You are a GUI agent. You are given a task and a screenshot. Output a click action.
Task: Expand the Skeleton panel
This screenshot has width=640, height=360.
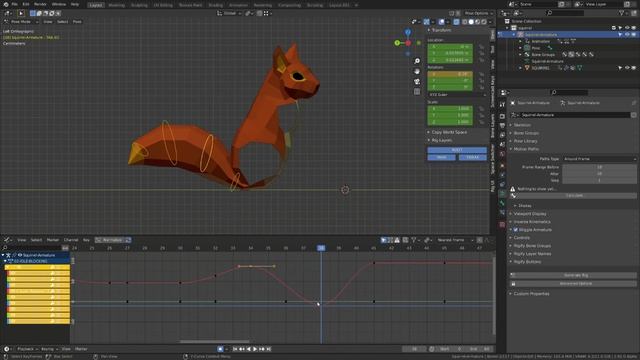tap(522, 125)
